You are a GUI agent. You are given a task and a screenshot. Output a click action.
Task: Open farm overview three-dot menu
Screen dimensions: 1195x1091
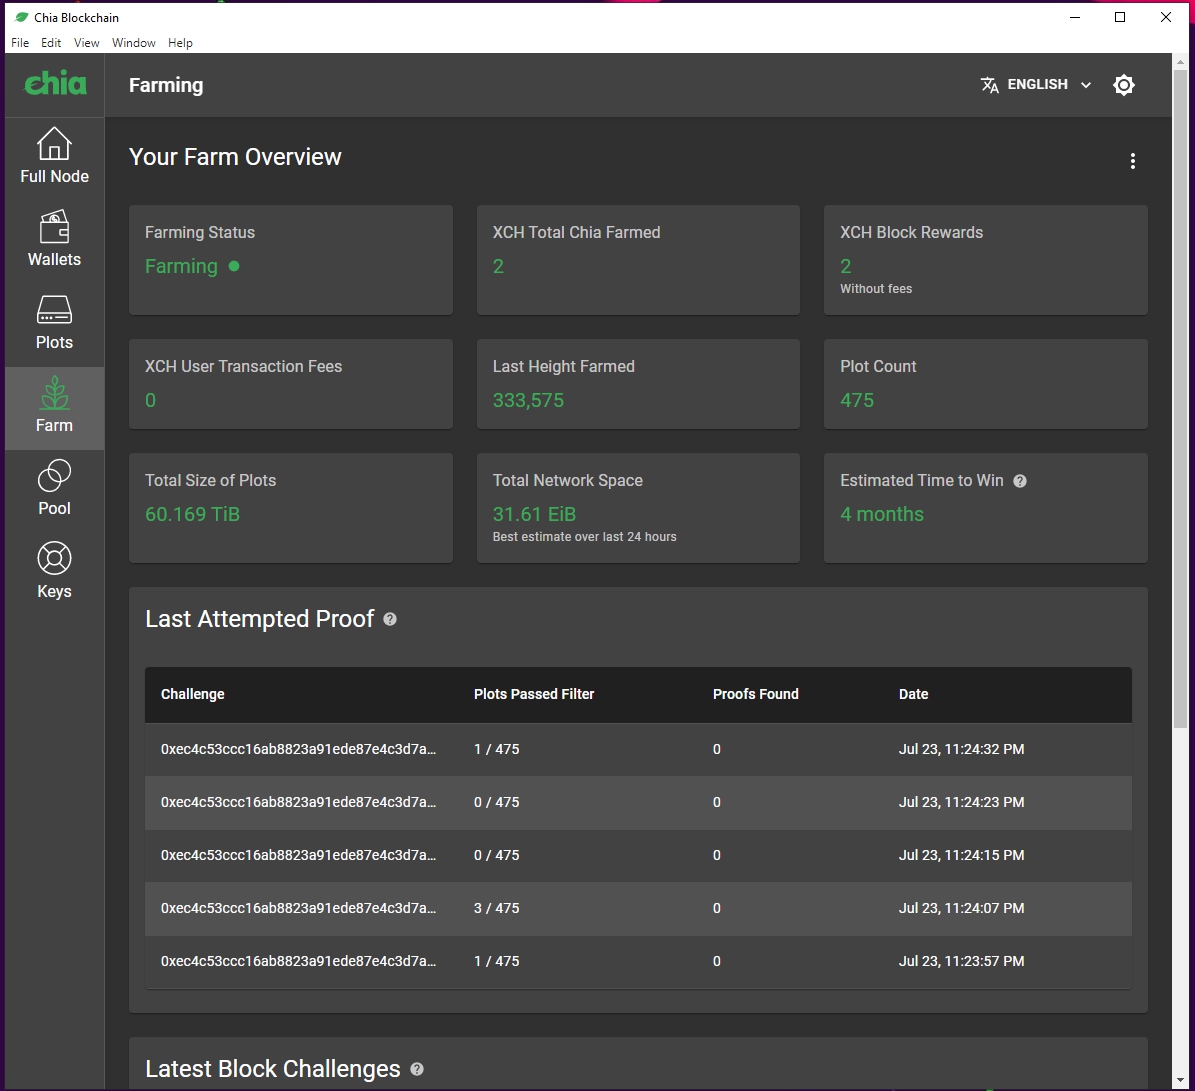point(1133,161)
